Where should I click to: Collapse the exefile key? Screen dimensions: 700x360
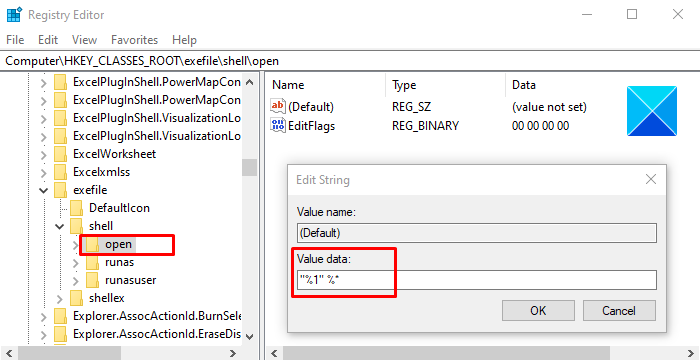tap(43, 190)
